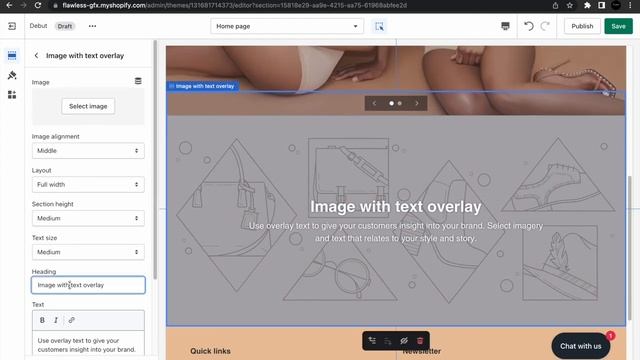Open the Text size dropdown
Image resolution: width=640 pixels, height=360 pixels.
(88, 252)
